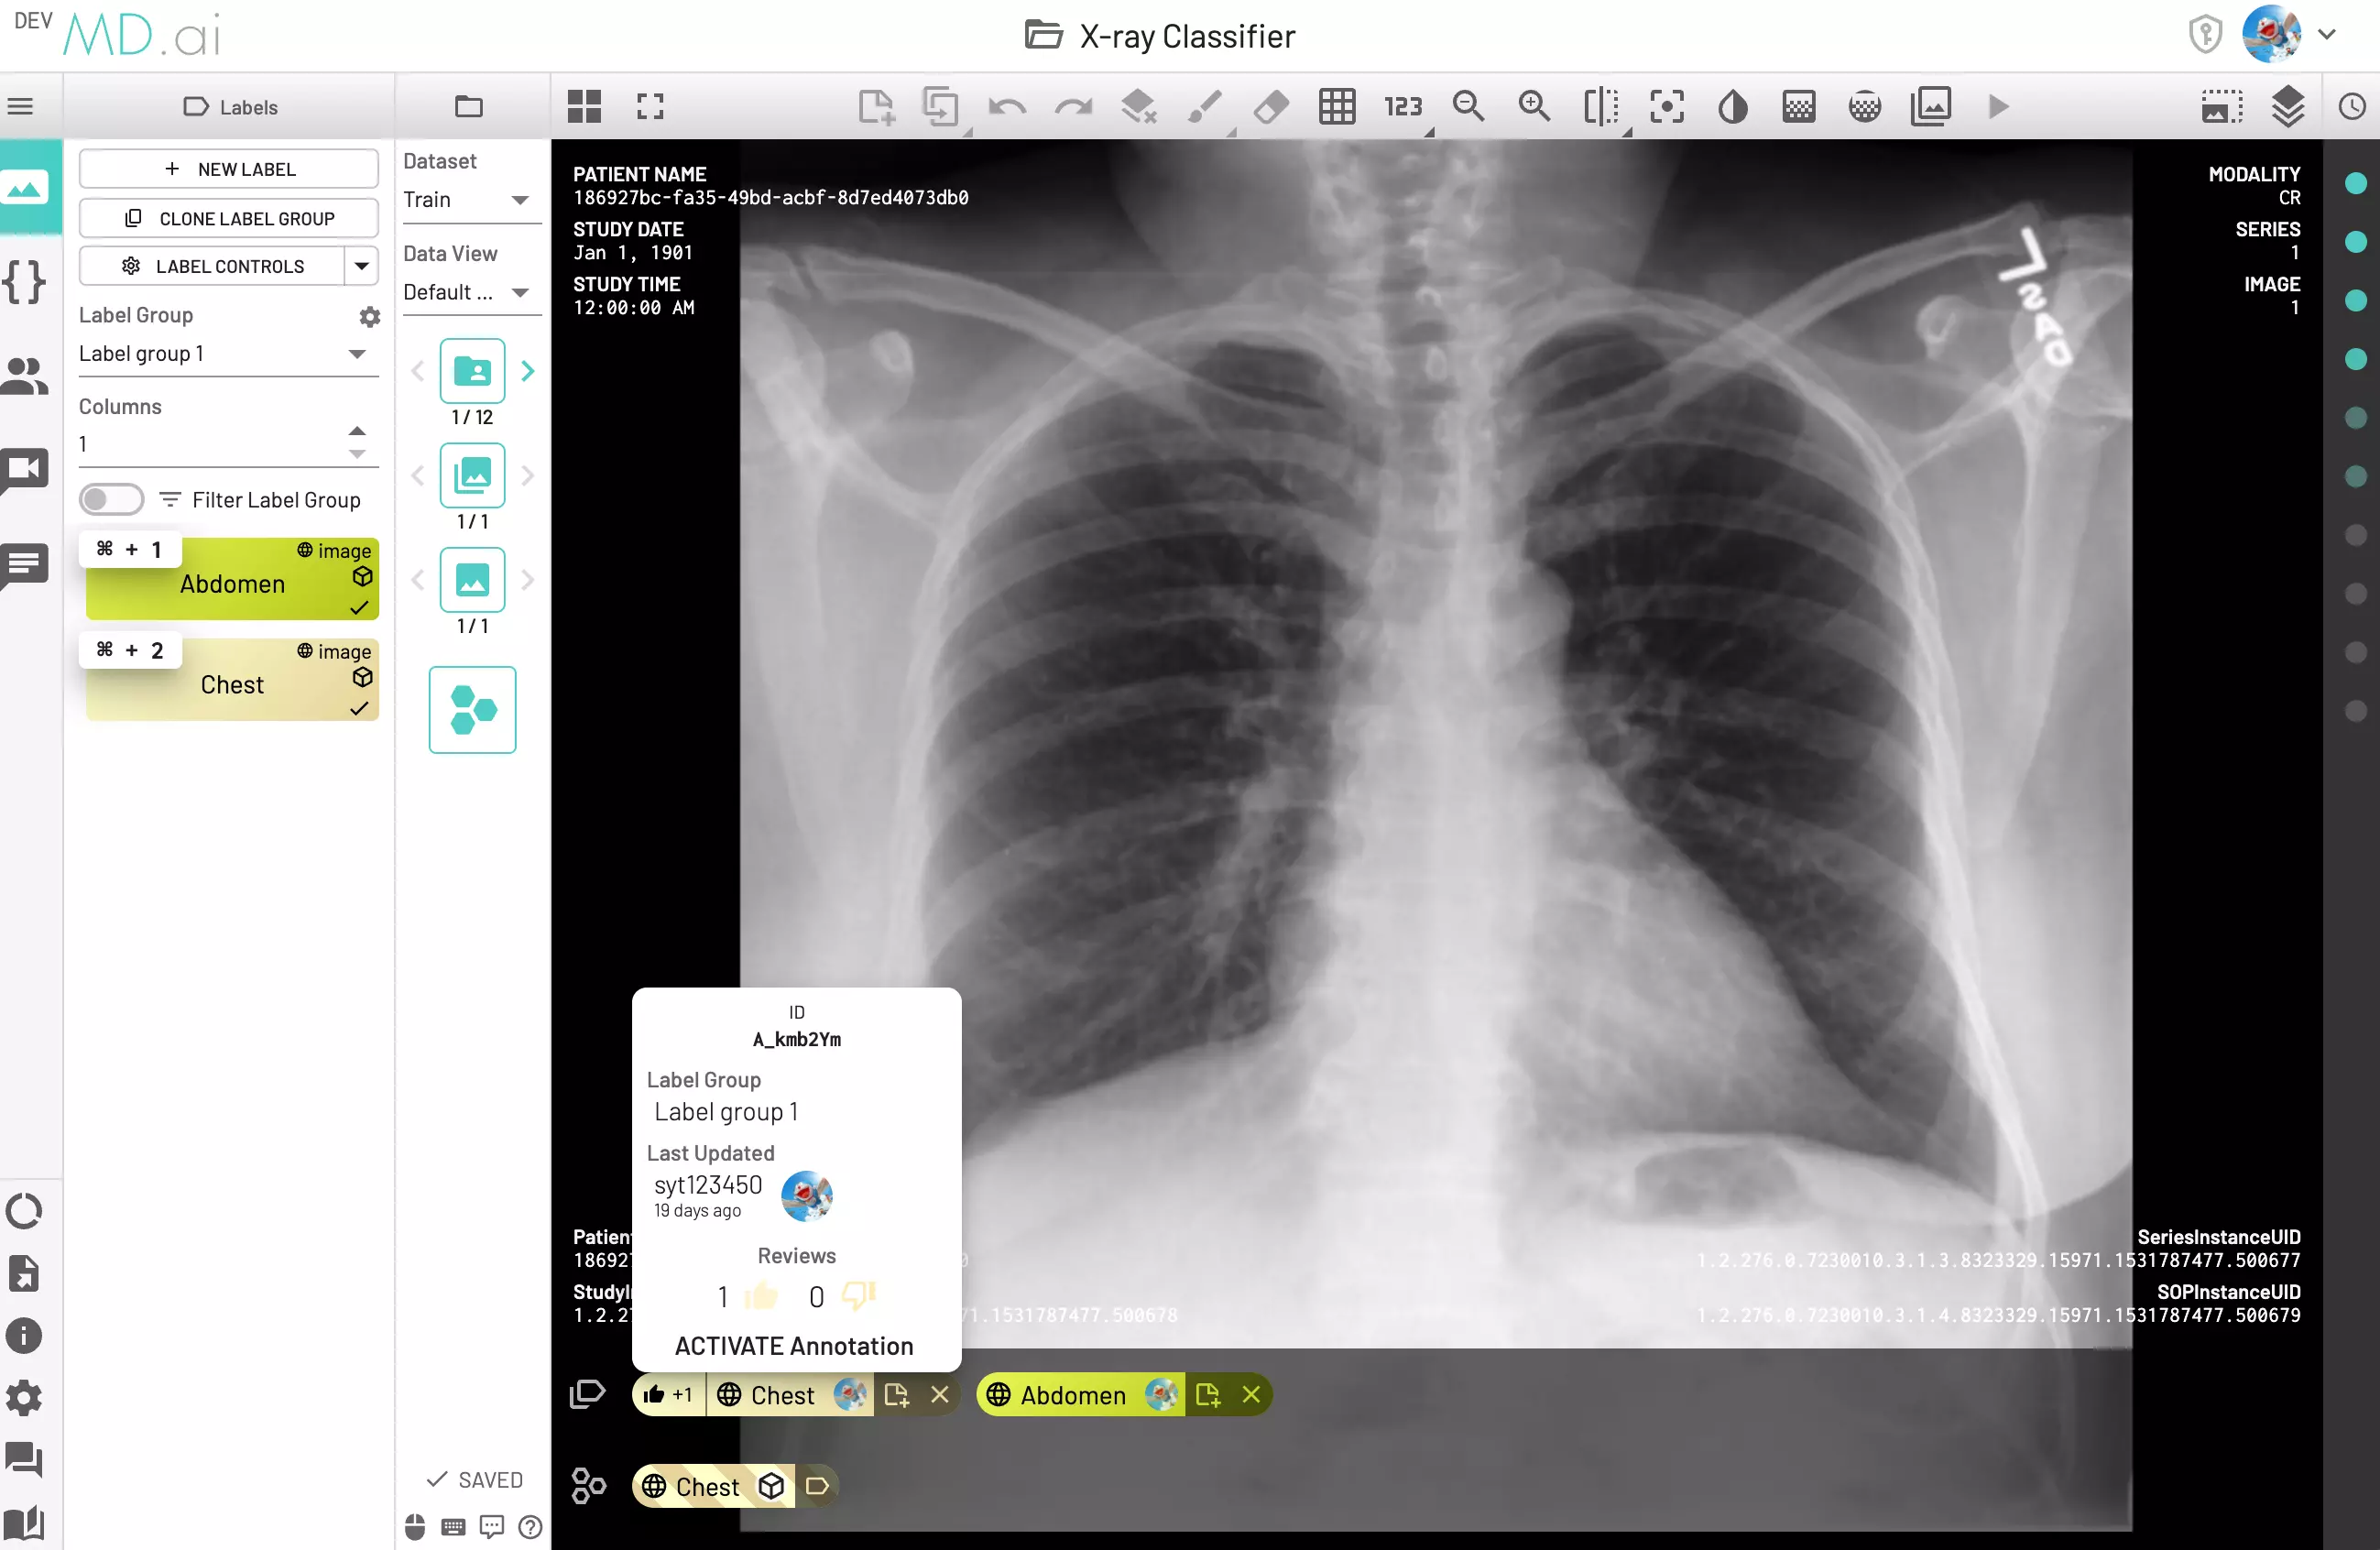This screenshot has width=2380, height=1550.
Task: Click the CLONE LABEL GROUP button
Action: click(x=229, y=218)
